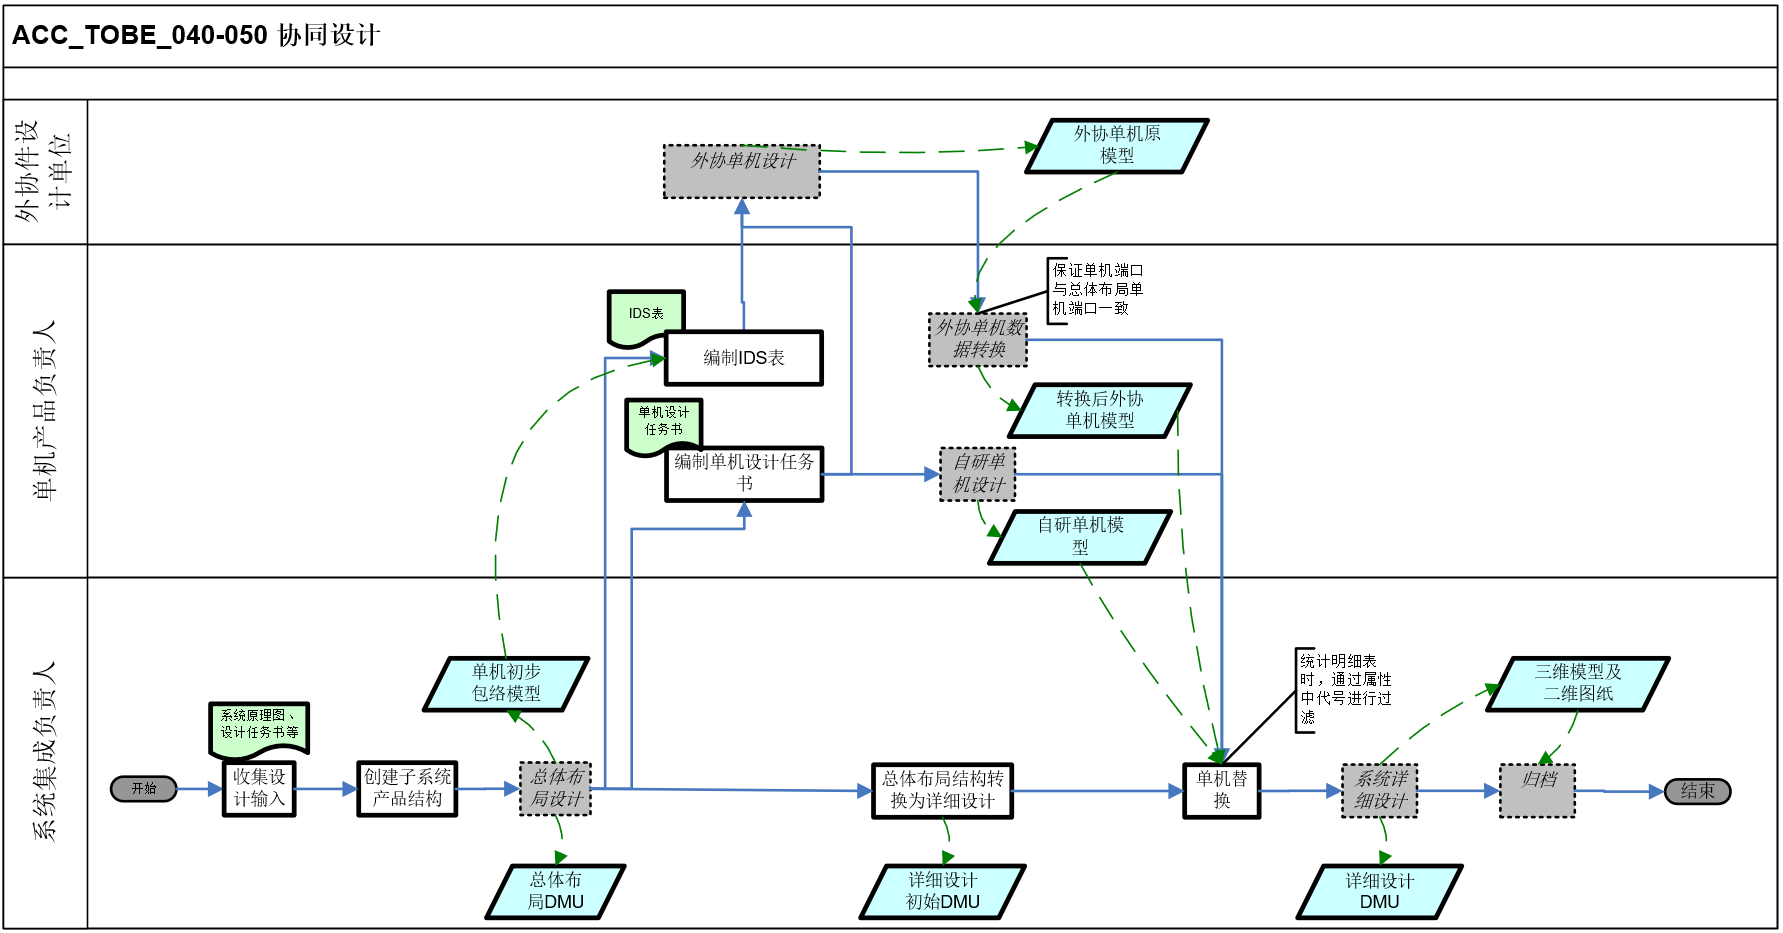Click the 自研单机模型 data shape

(x=1079, y=537)
